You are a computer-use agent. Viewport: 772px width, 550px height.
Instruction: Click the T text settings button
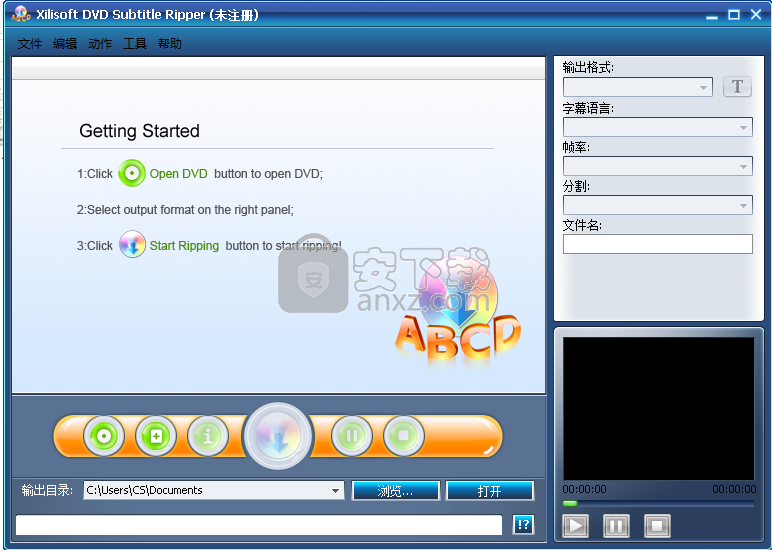point(737,87)
